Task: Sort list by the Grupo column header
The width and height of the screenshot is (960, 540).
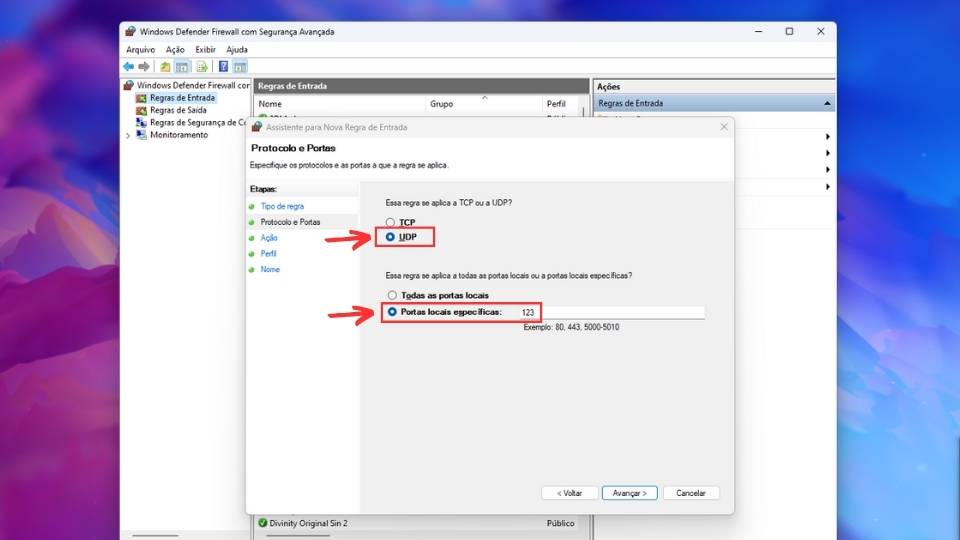Action: [441, 104]
